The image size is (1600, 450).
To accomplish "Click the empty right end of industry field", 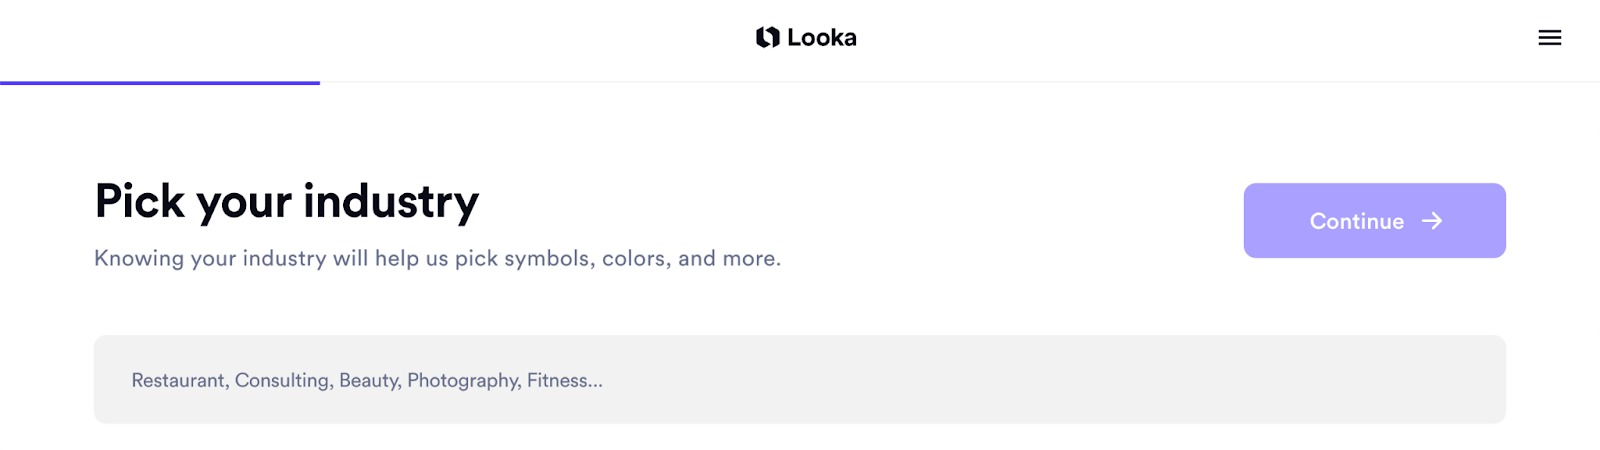I will tap(1400, 380).
